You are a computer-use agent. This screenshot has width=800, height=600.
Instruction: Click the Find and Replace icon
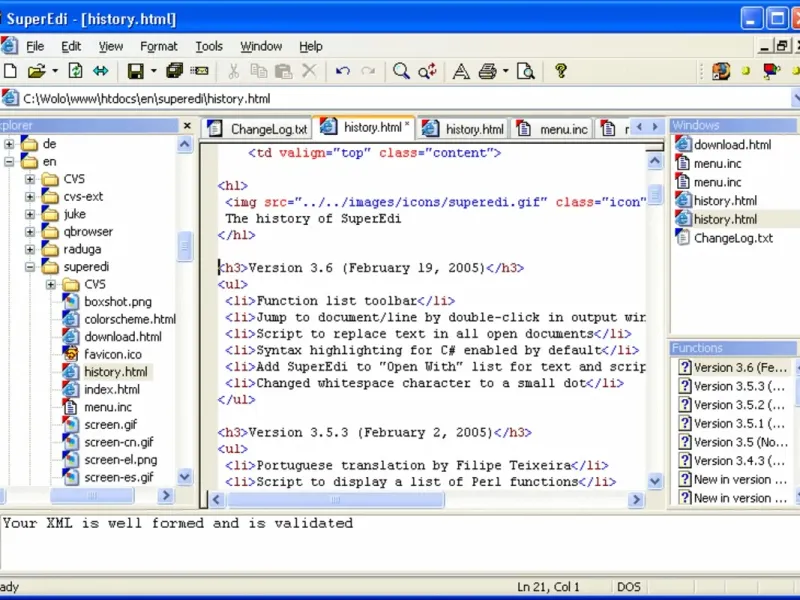427,71
